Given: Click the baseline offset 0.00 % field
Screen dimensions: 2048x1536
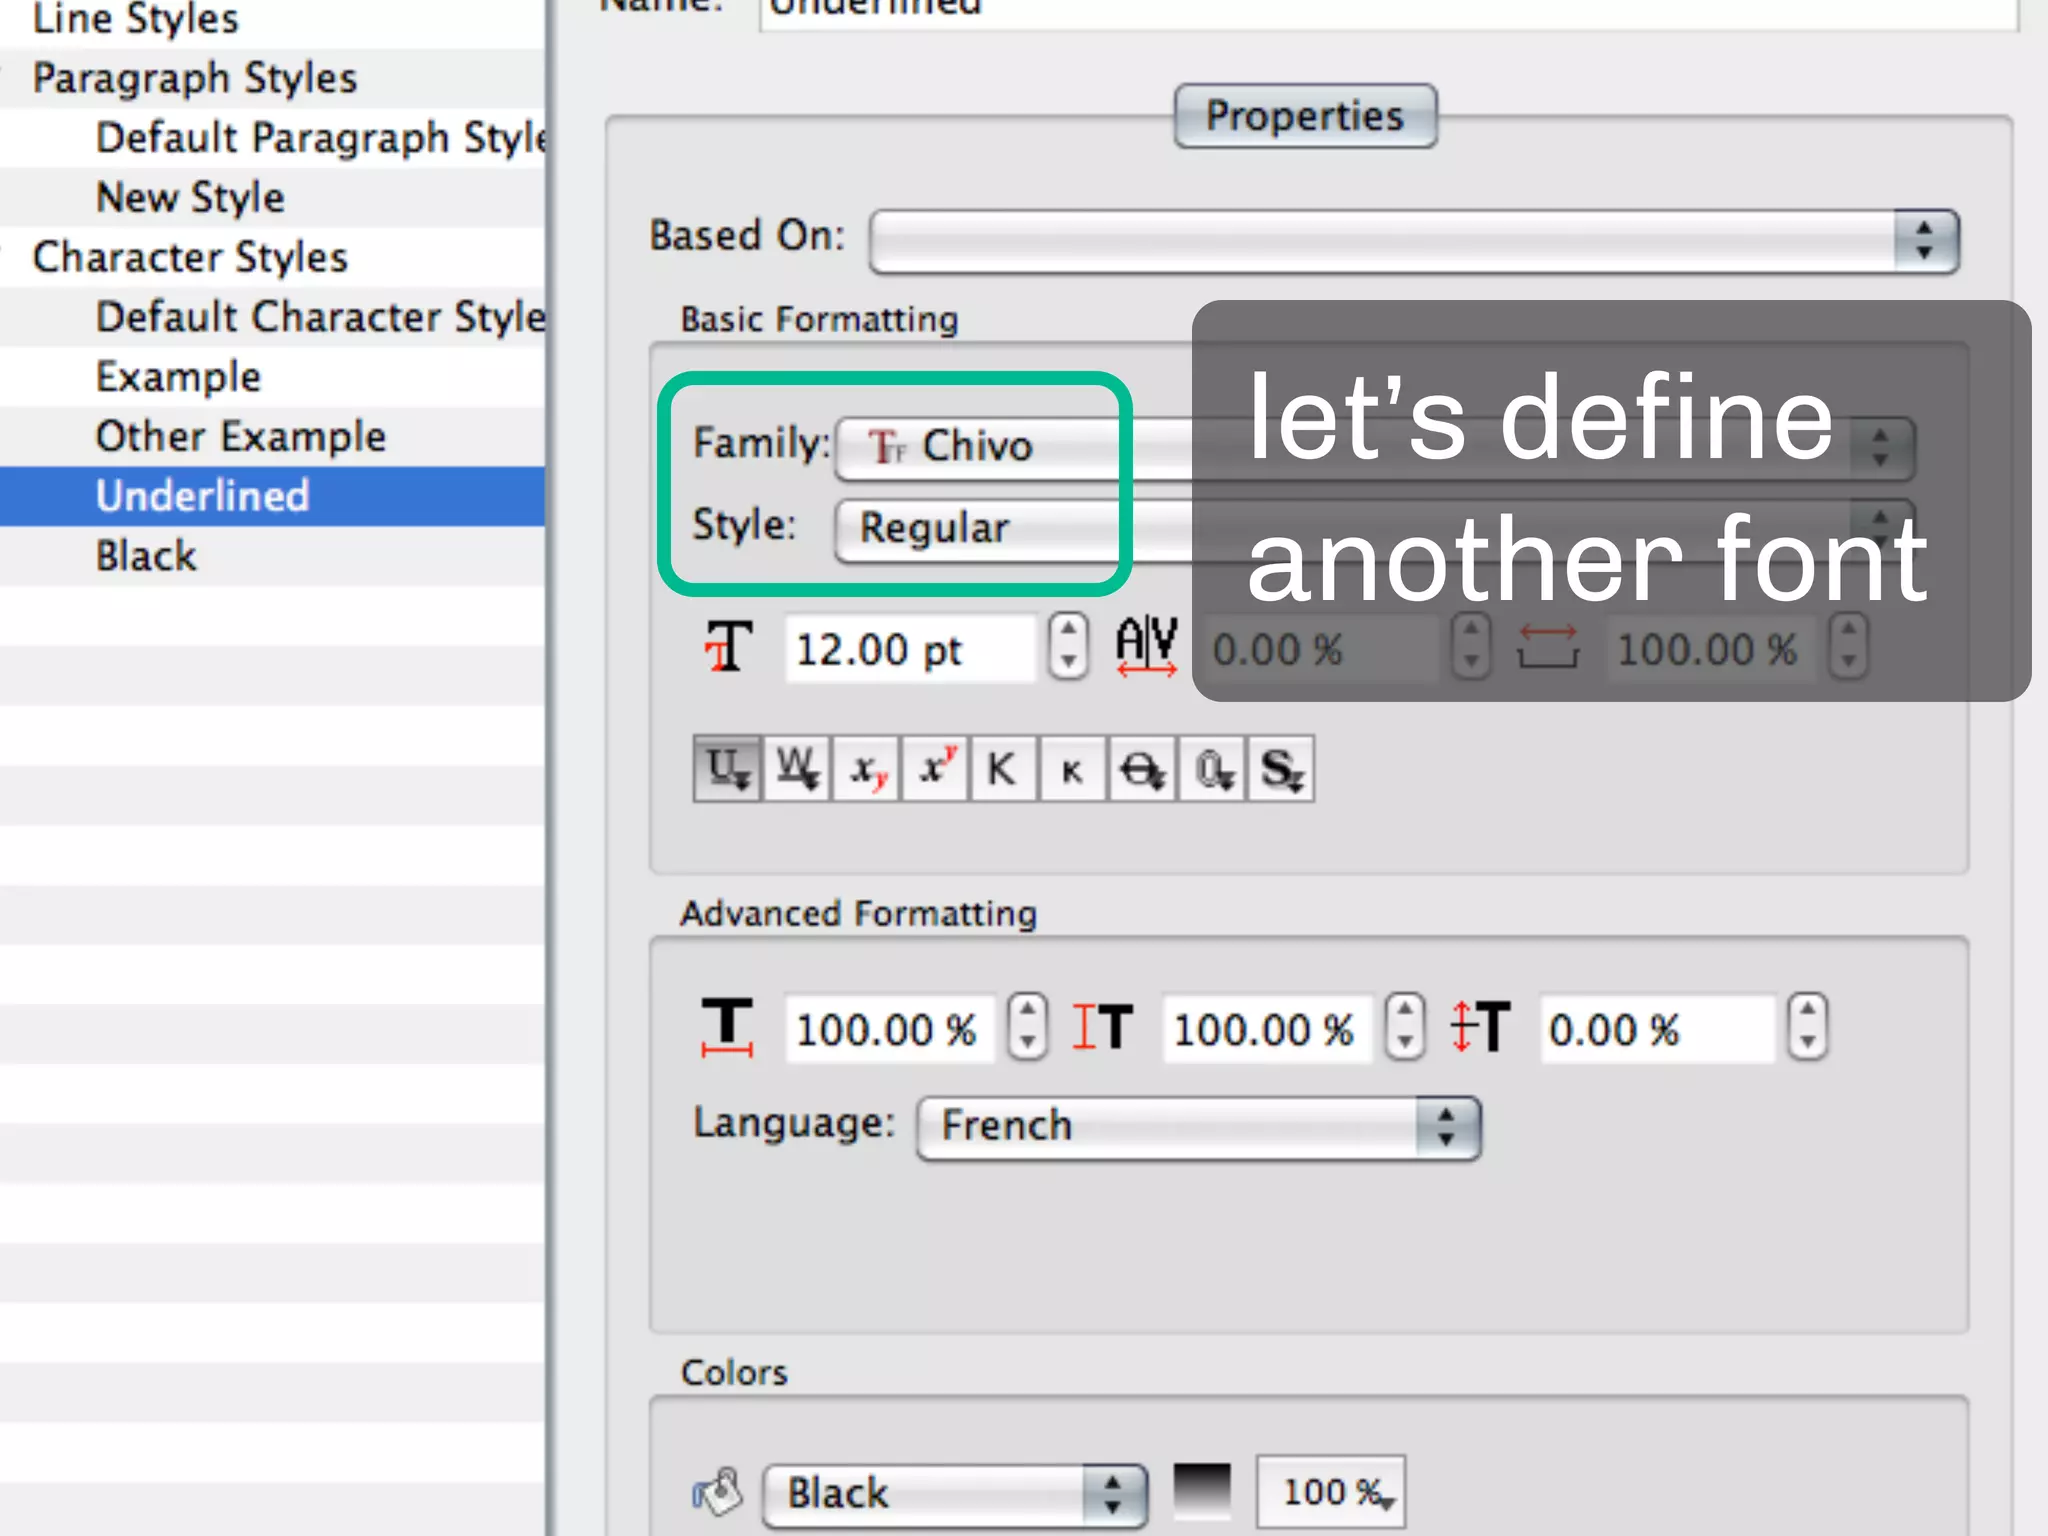Looking at the screenshot, I should 1657,1028.
